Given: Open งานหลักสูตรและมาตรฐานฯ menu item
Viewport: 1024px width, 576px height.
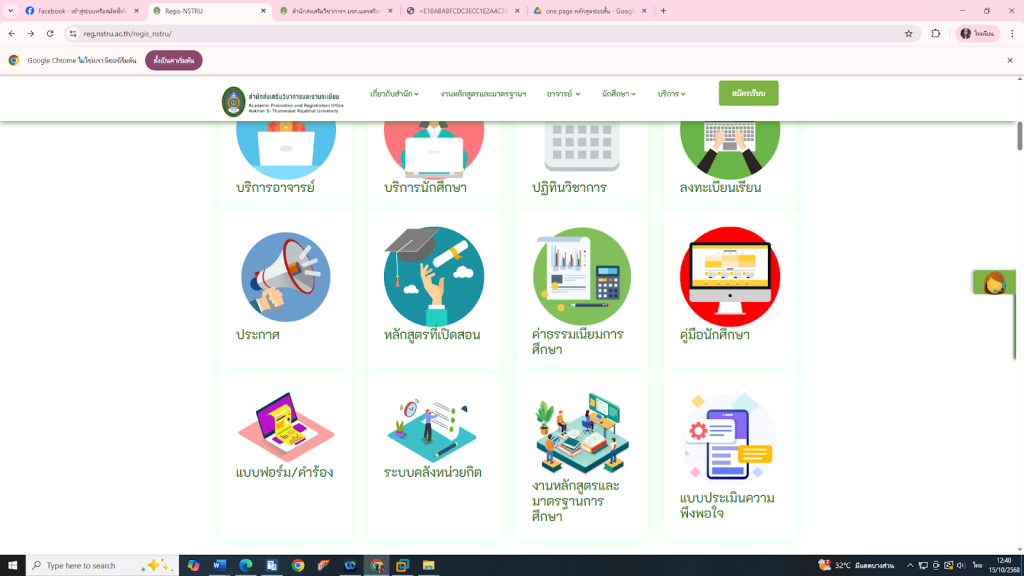Looking at the screenshot, I should pyautogui.click(x=483, y=94).
